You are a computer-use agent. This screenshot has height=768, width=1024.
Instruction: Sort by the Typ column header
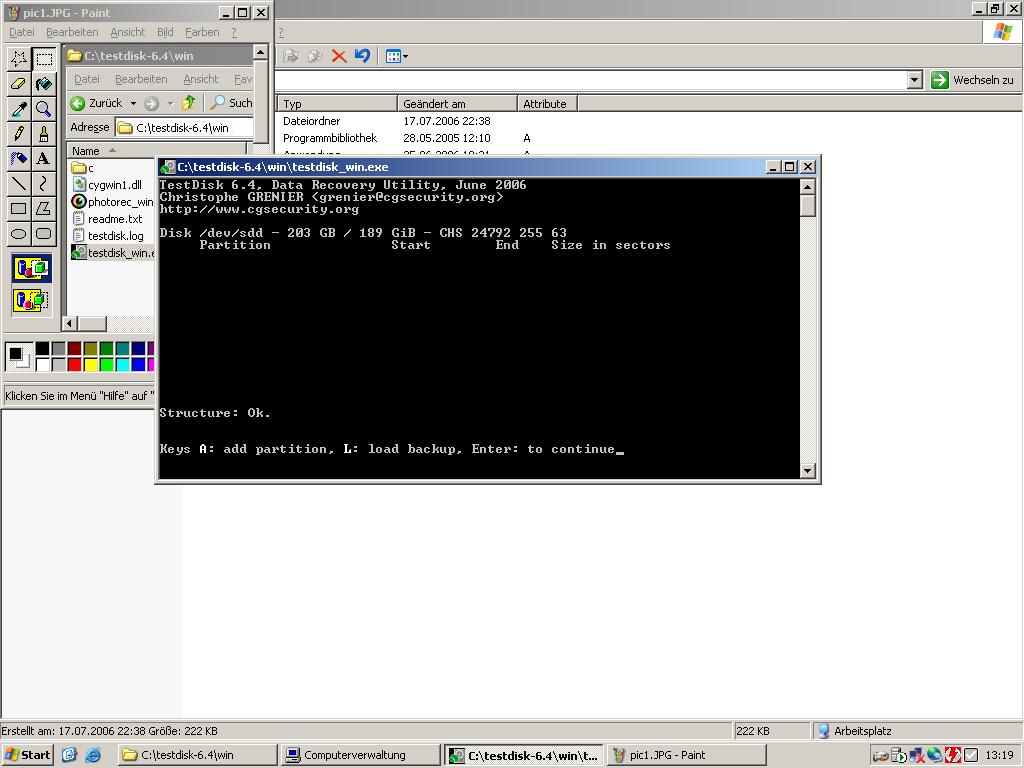tap(337, 104)
